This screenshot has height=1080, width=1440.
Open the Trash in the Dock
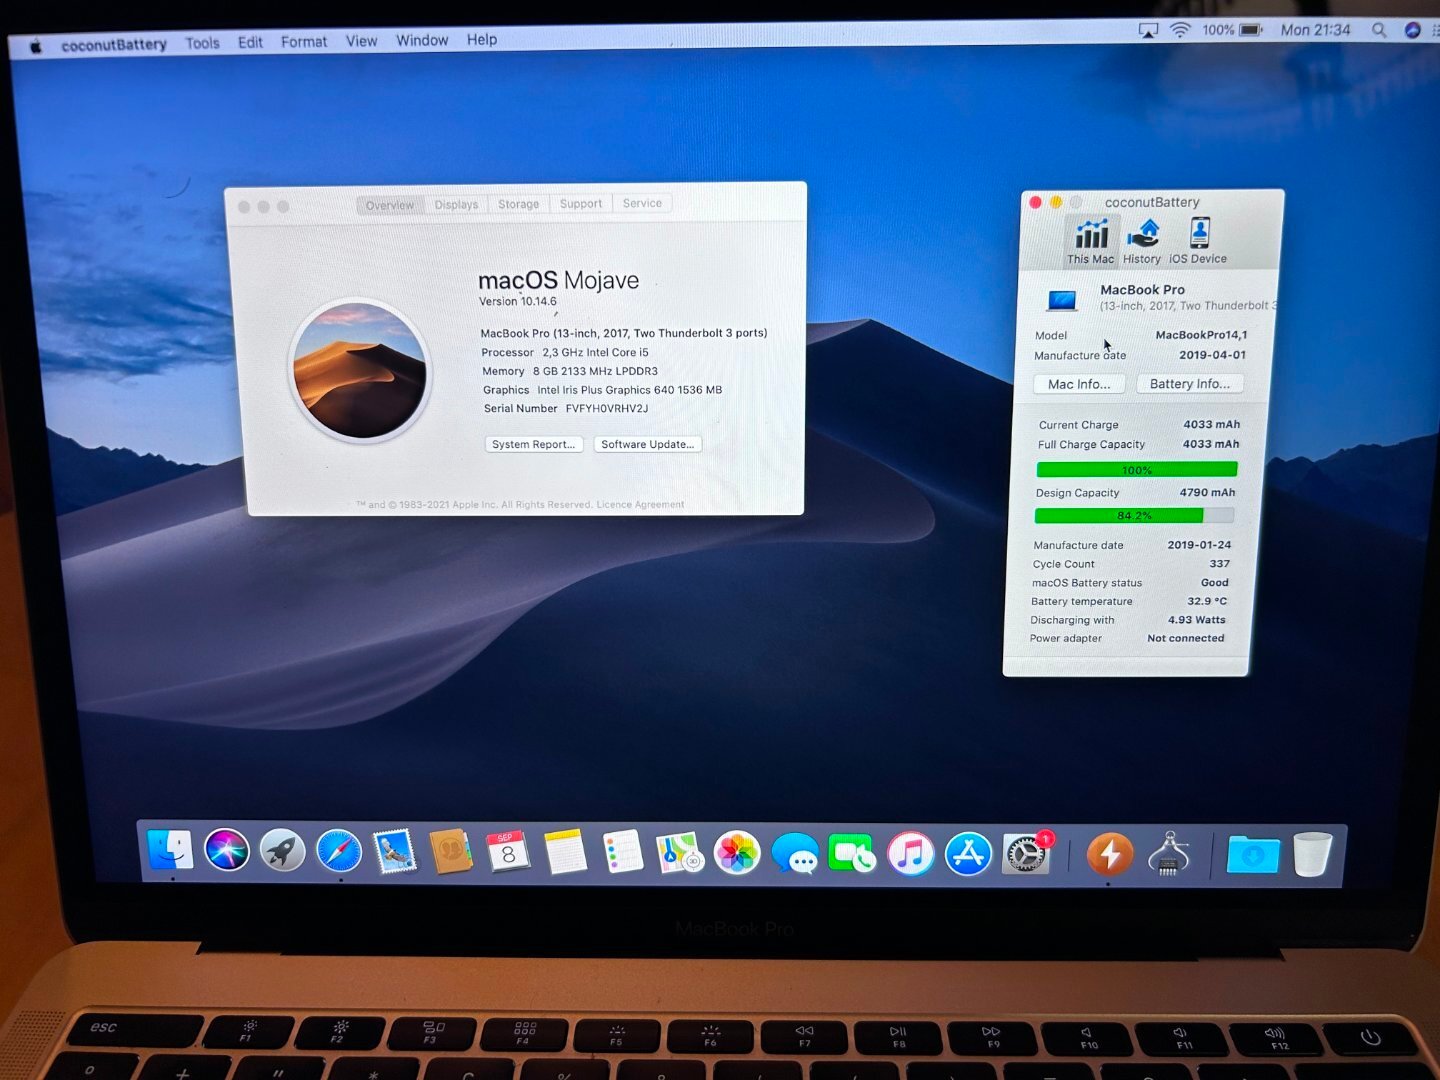coord(1312,854)
